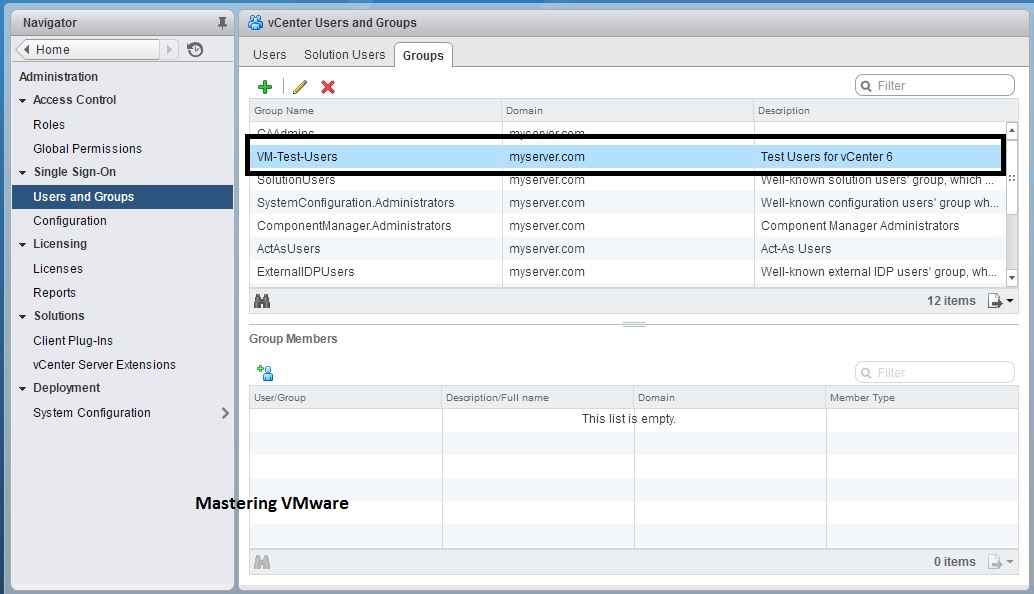Open groups export dropdown arrow
1034x594 pixels.
point(1010,301)
